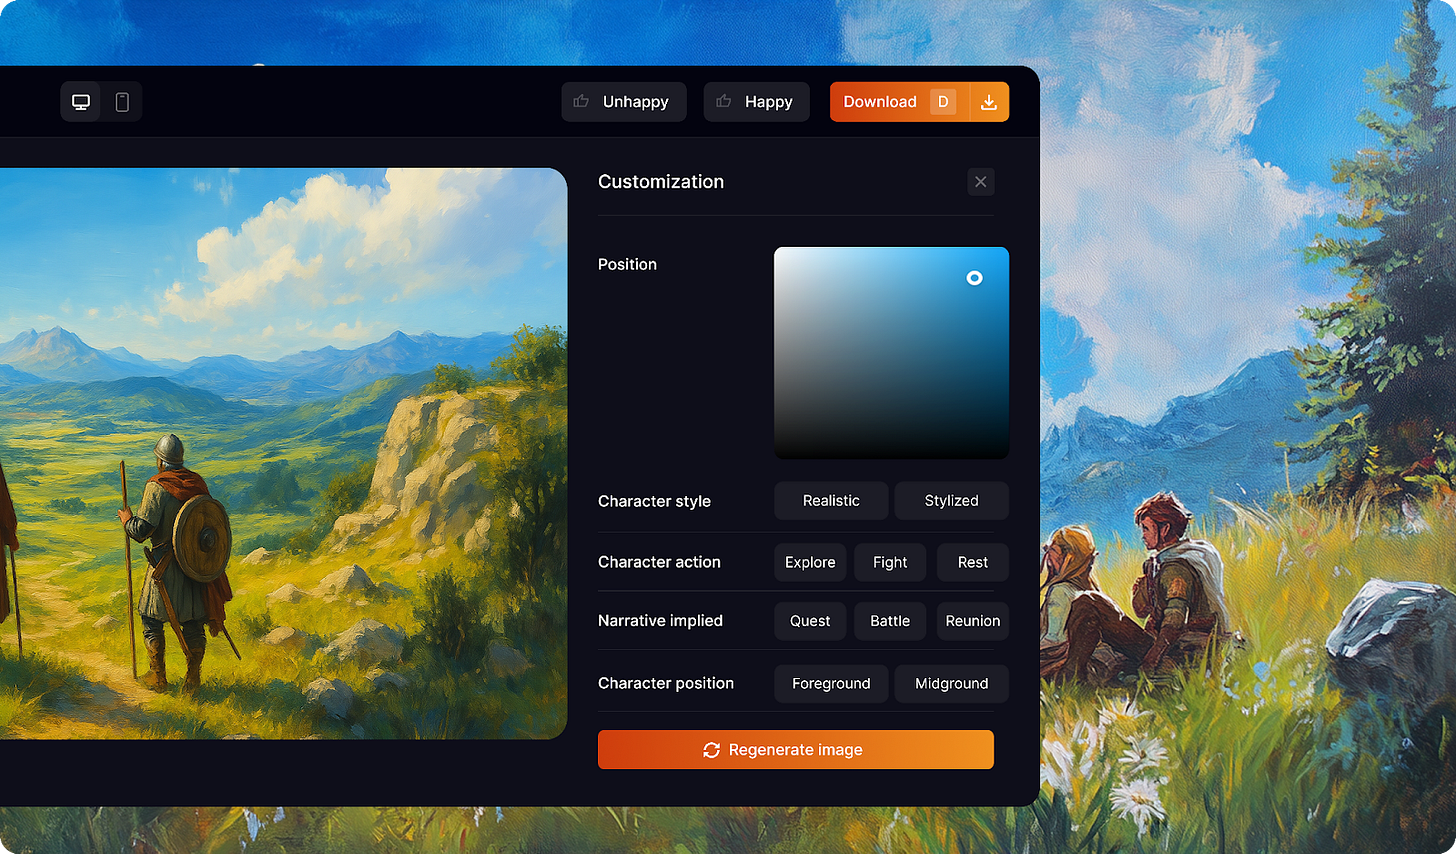Click the Character action label

(659, 562)
